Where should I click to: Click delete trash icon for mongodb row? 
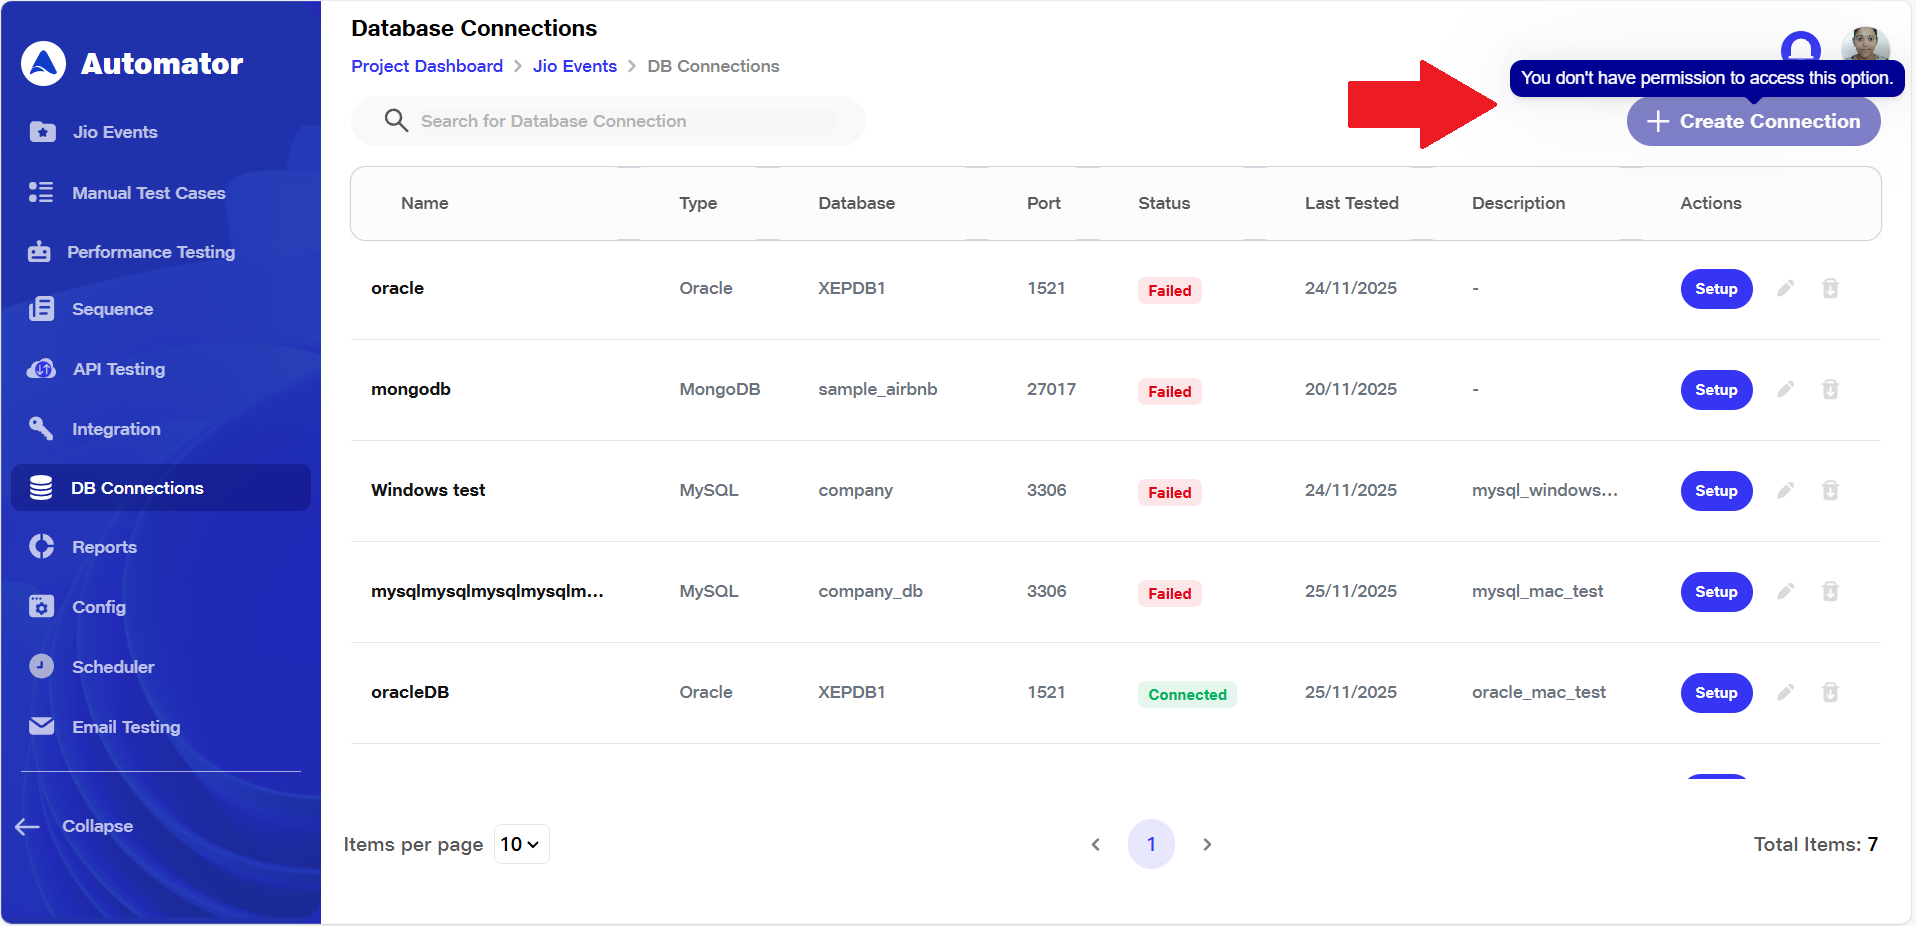coord(1830,390)
